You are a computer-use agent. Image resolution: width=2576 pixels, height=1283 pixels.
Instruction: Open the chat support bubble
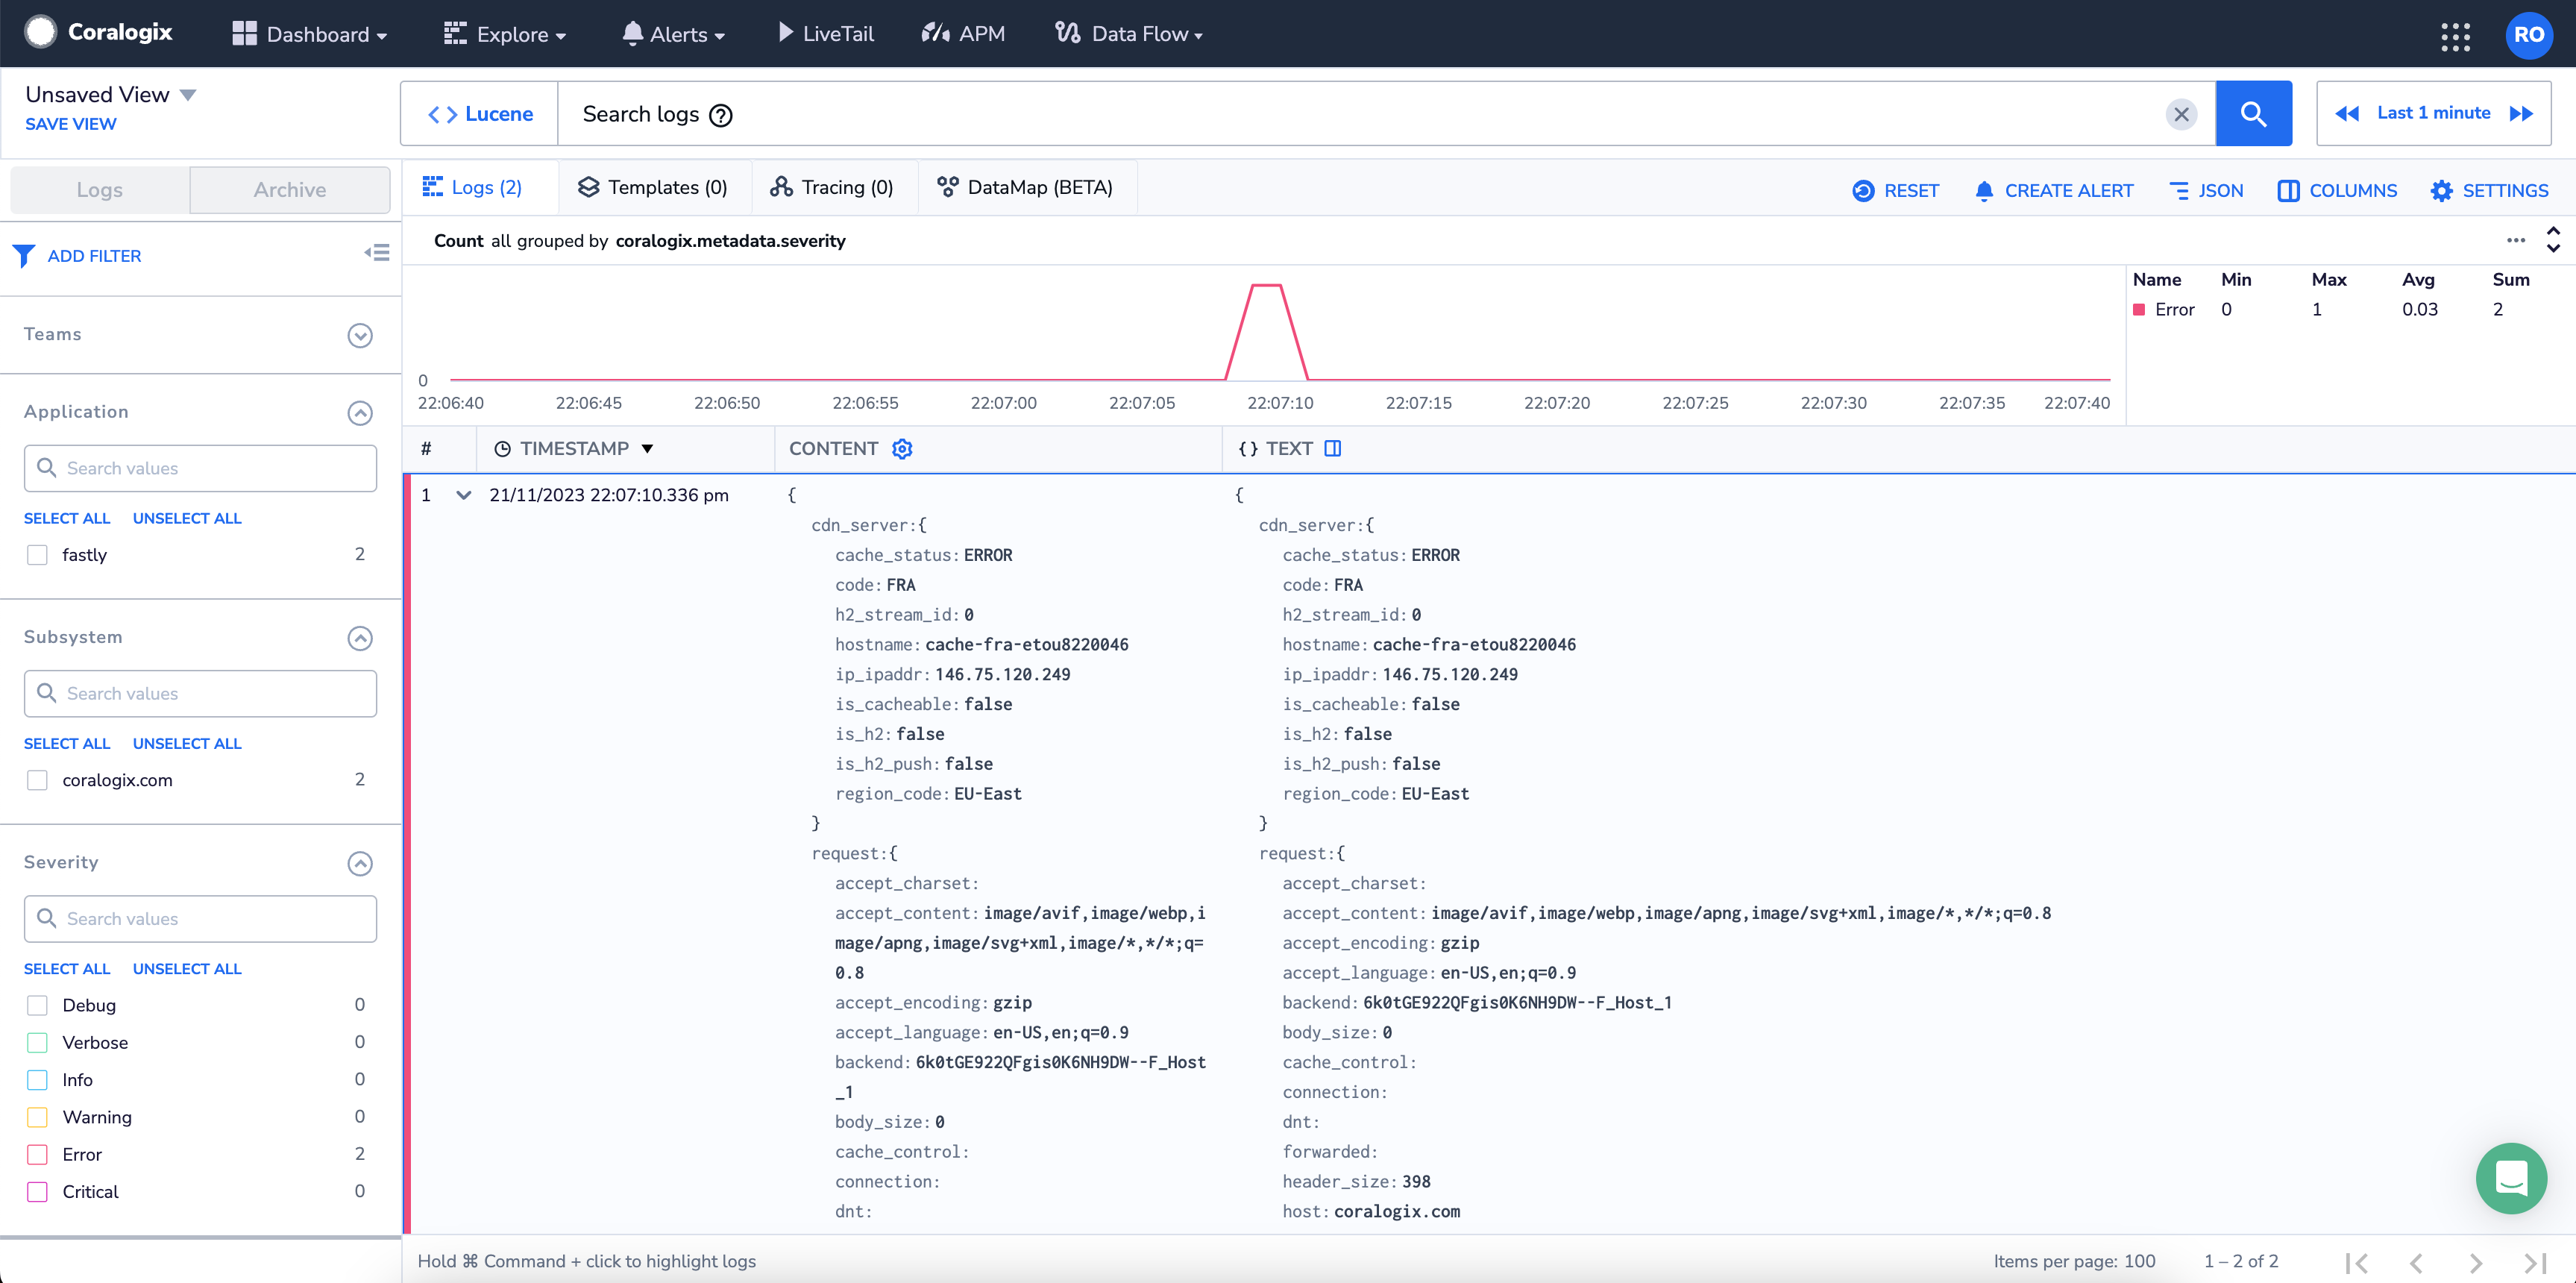coord(2511,1178)
